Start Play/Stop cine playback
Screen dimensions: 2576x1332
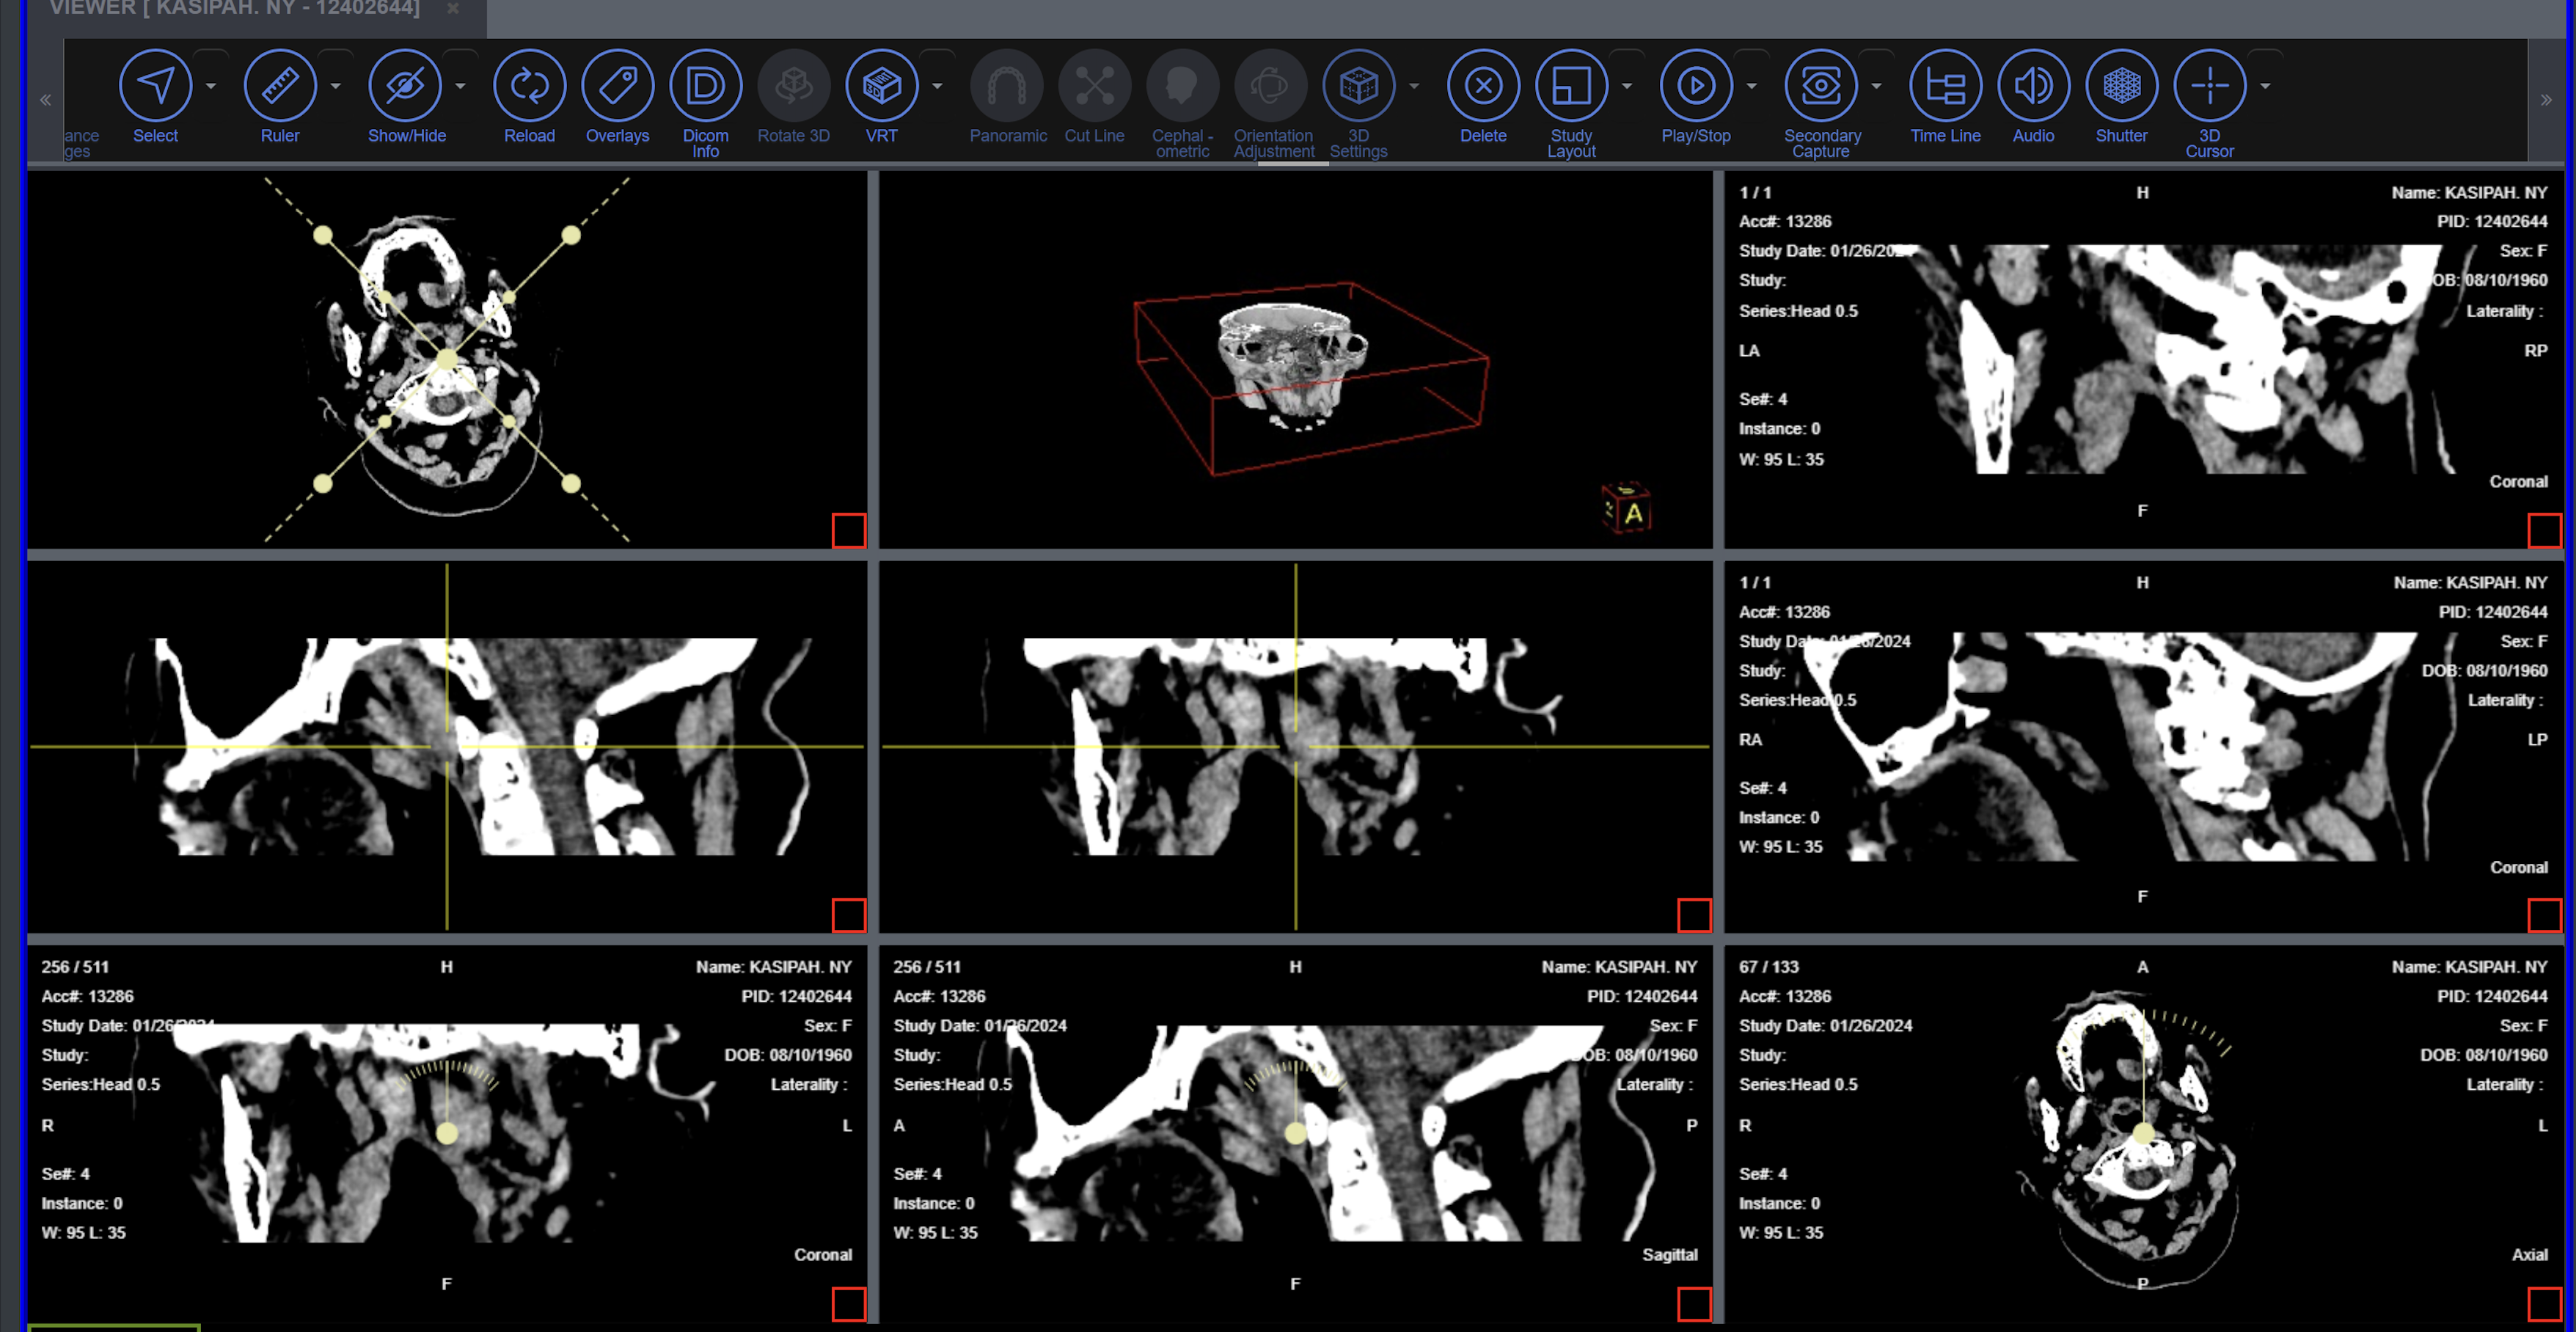click(1696, 85)
